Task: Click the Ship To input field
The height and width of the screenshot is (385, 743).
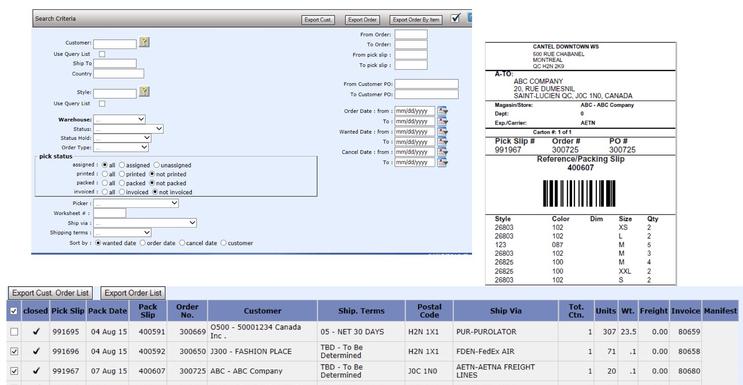Action: click(115, 64)
